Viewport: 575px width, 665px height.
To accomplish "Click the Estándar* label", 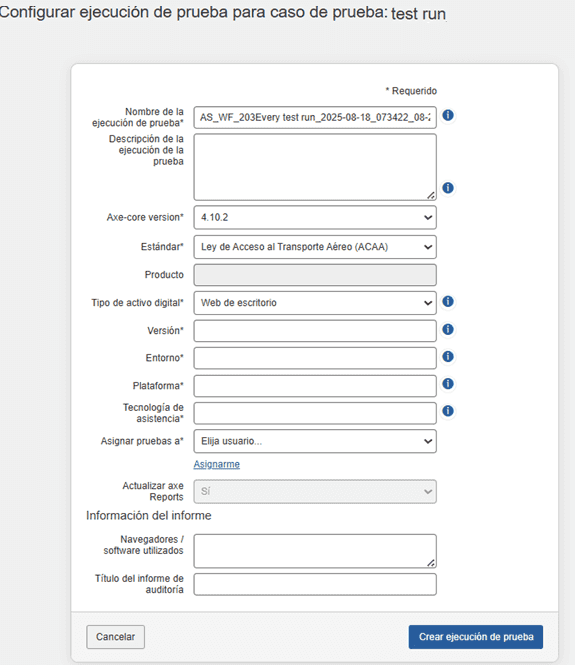I will (162, 247).
